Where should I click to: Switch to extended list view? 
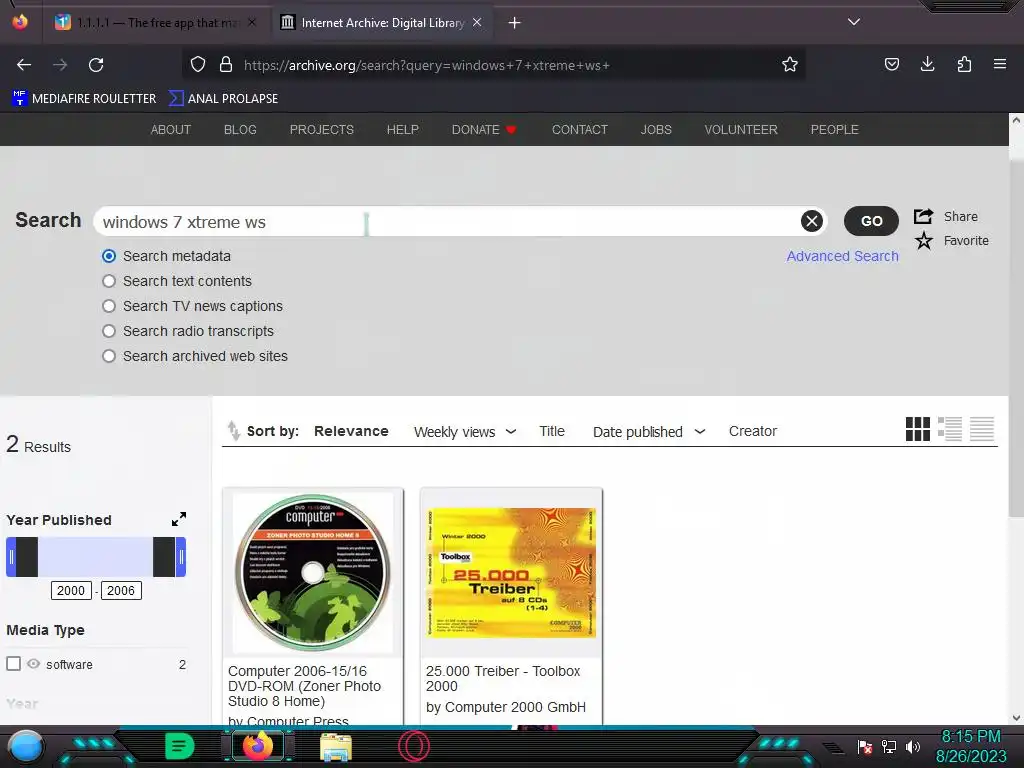point(950,429)
